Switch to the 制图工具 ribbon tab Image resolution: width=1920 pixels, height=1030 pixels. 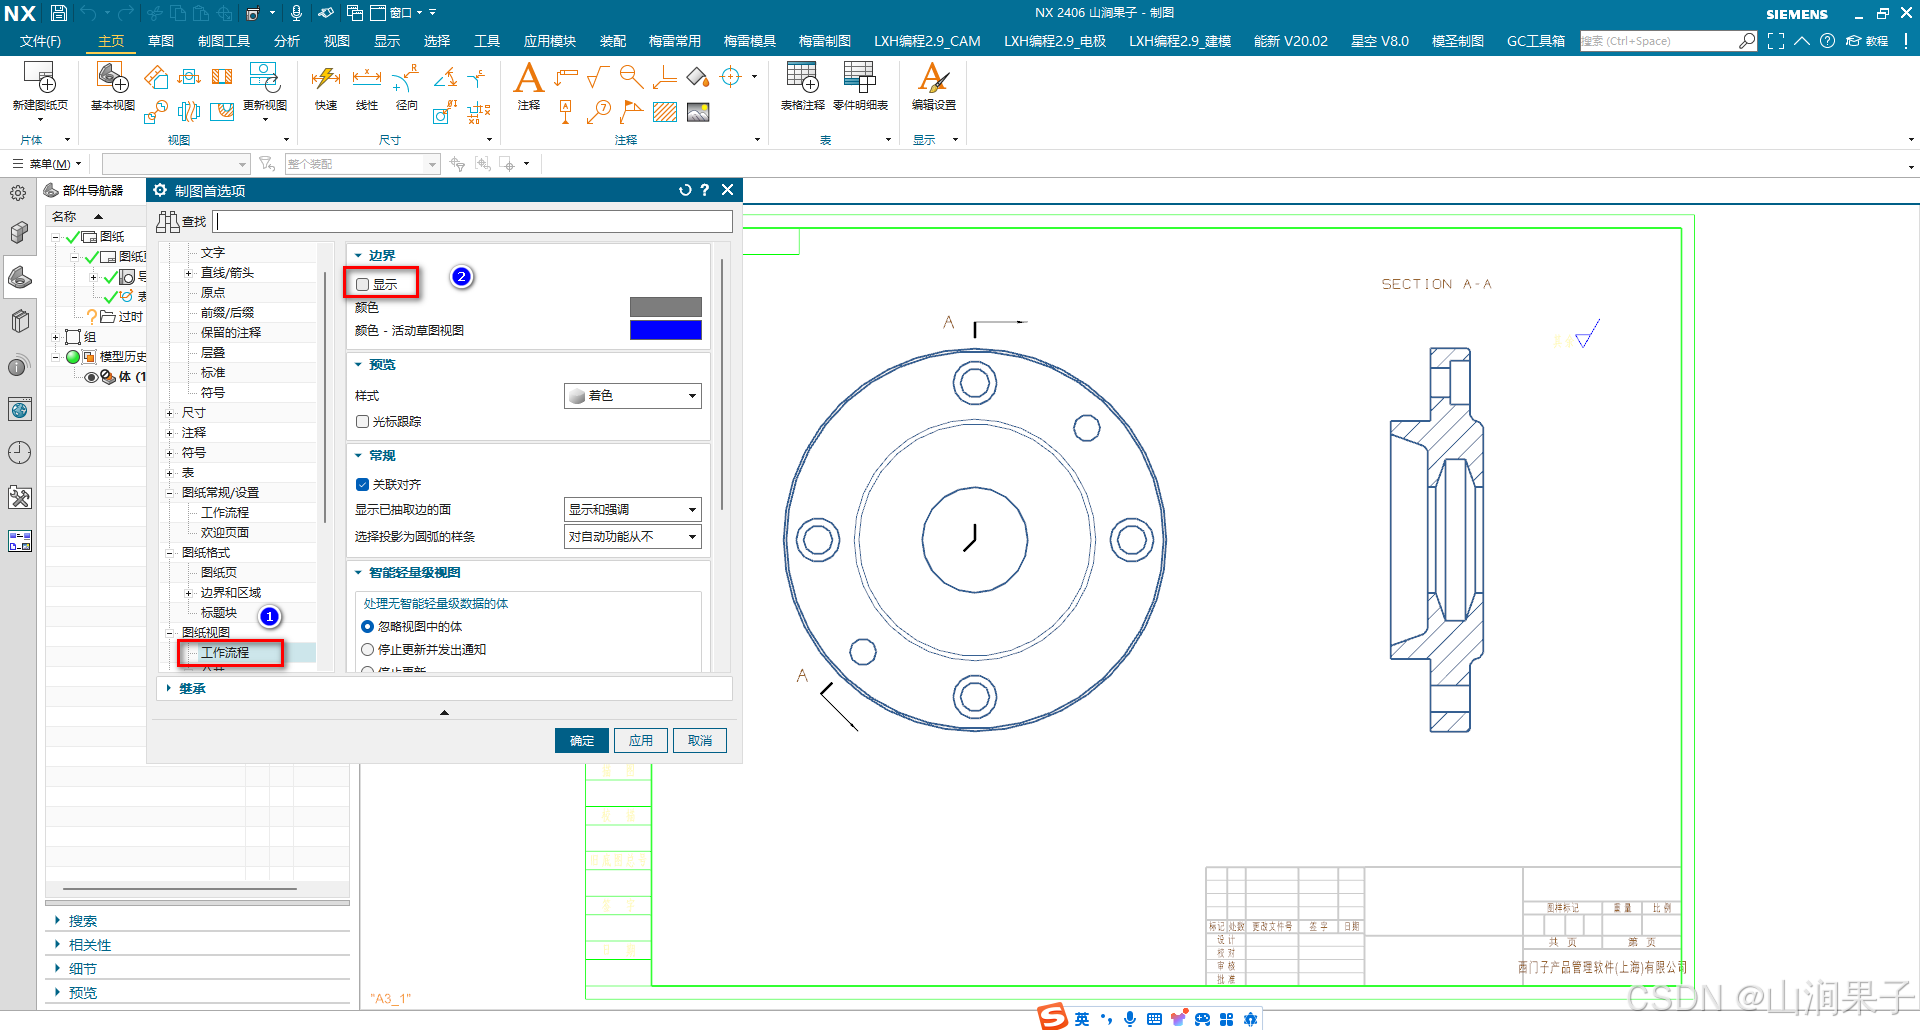click(224, 41)
